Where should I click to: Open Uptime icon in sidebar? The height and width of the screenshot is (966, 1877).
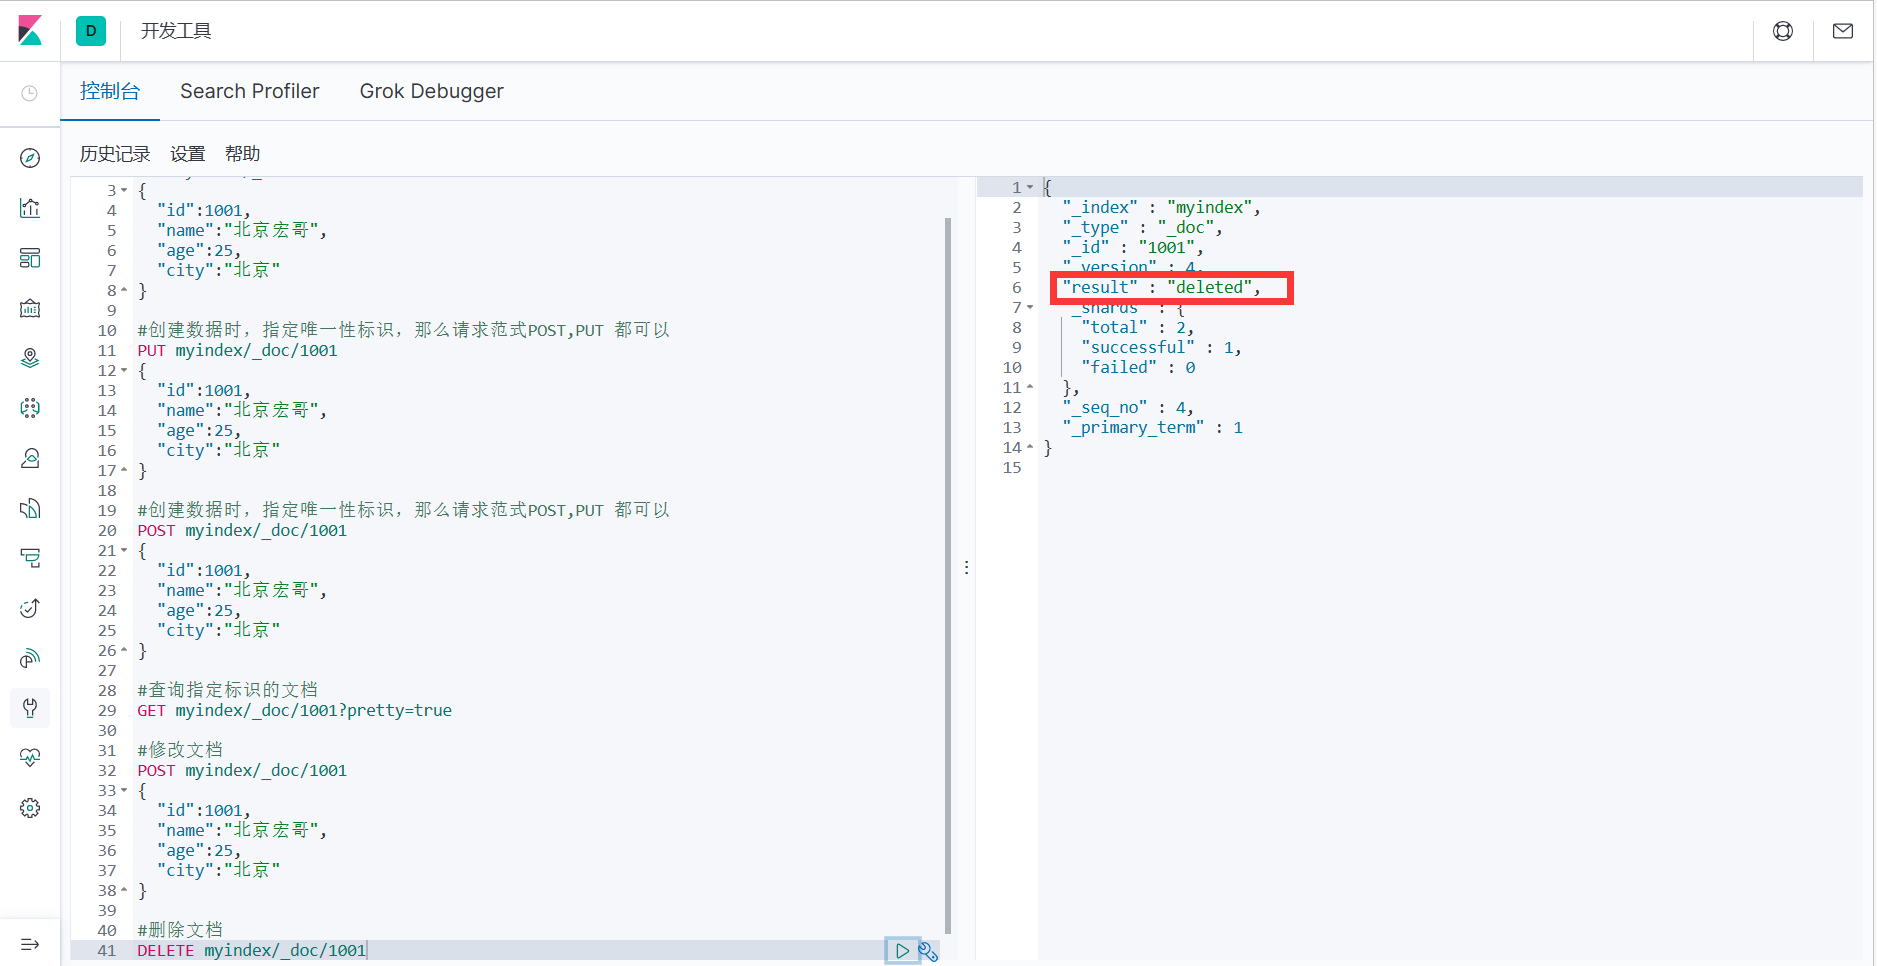click(30, 608)
